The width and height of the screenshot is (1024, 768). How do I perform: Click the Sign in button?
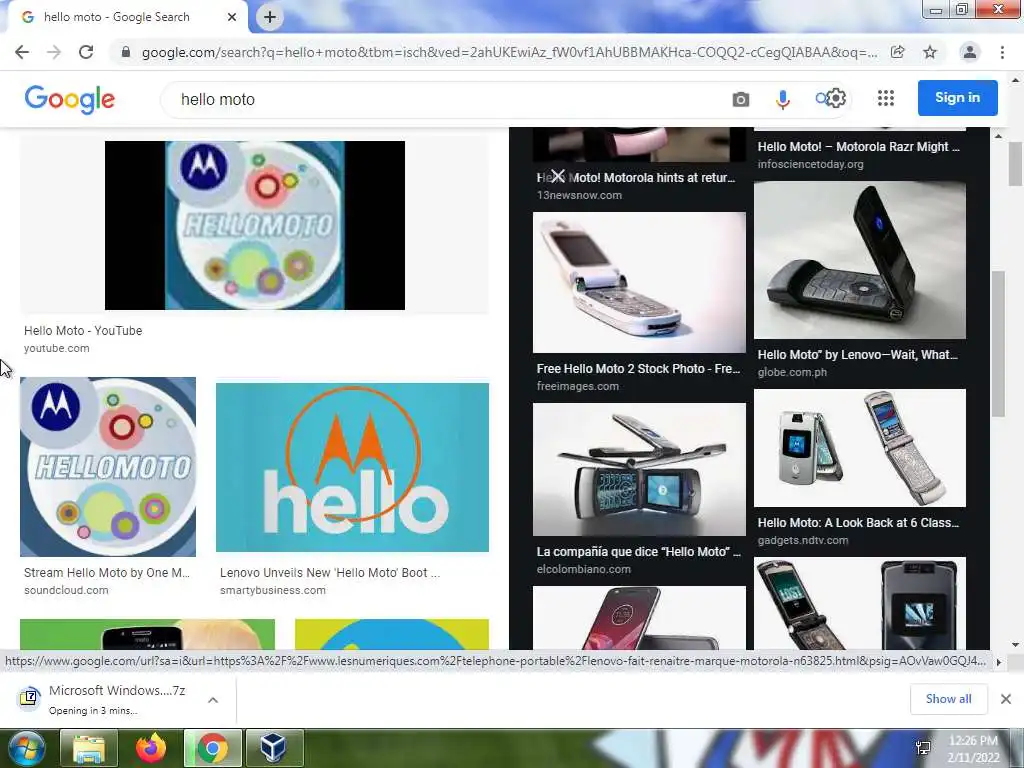tap(957, 97)
